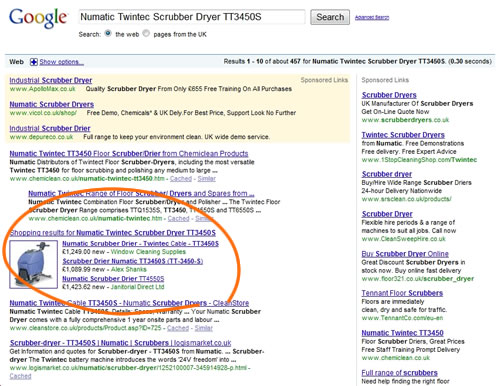The image size is (500, 386).
Task: Open 'Scrubber dryer' srsclean sidebar ad
Action: (x=387, y=174)
